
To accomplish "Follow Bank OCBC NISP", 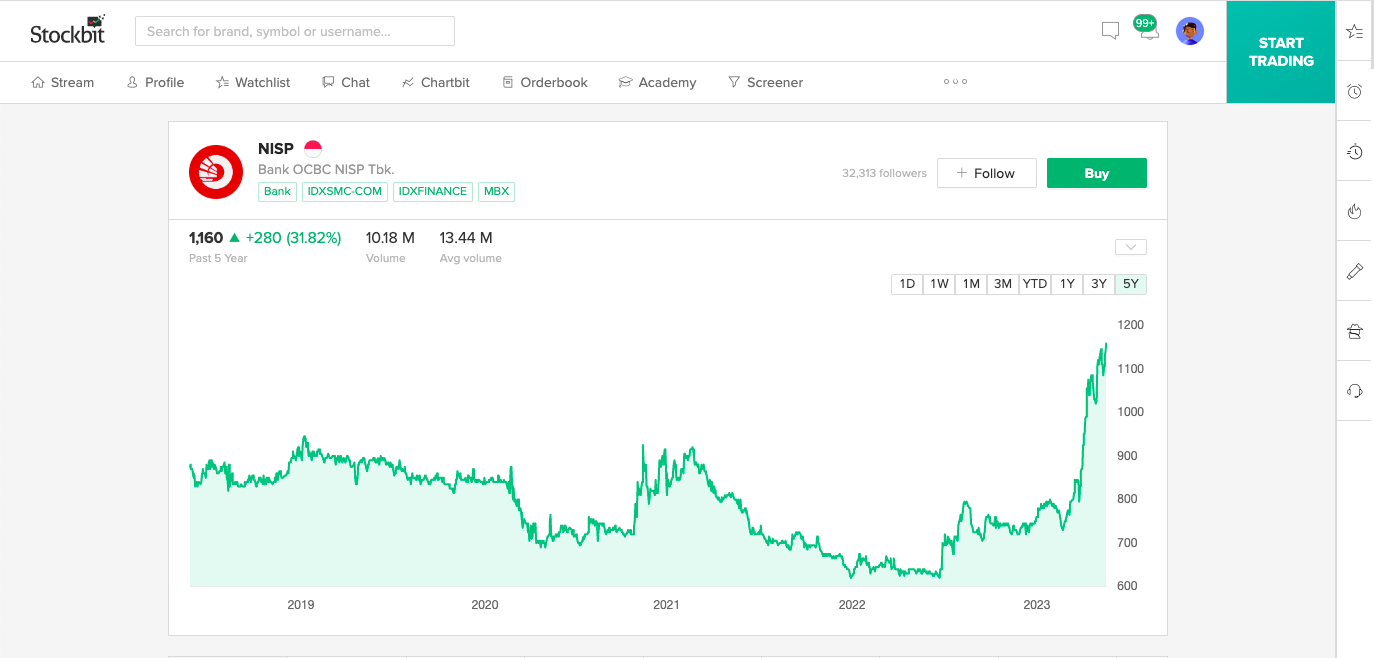I will coord(986,172).
